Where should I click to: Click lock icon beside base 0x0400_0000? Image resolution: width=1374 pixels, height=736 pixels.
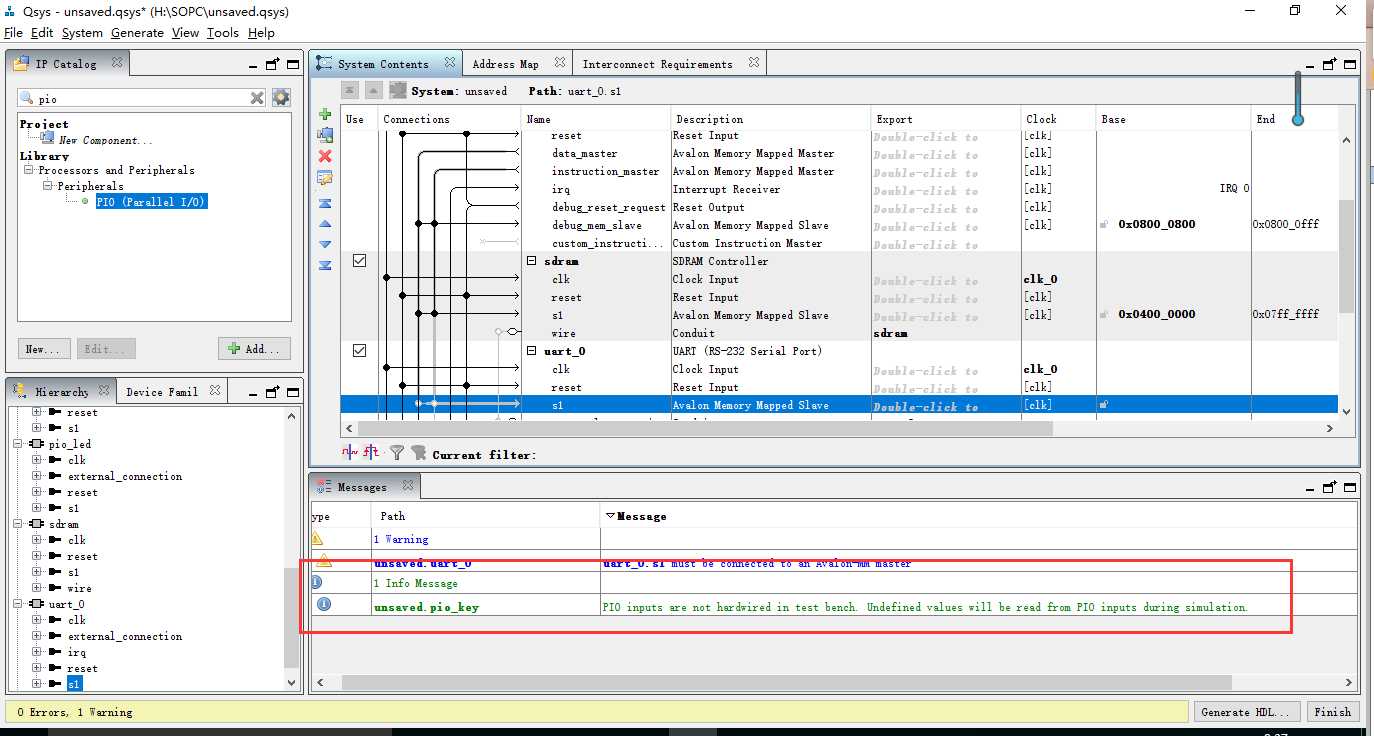point(1104,314)
